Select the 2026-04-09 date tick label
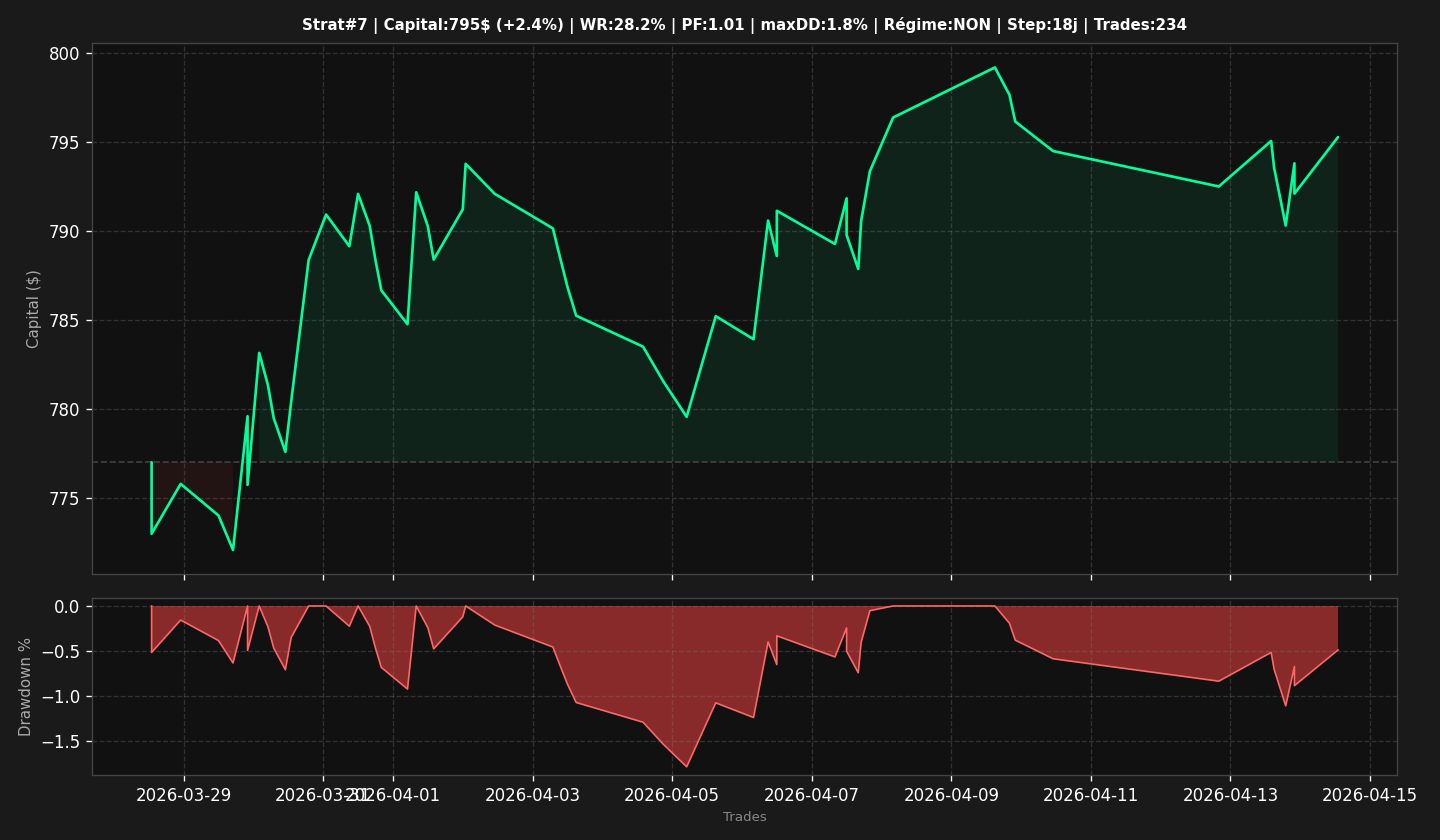 [951, 795]
